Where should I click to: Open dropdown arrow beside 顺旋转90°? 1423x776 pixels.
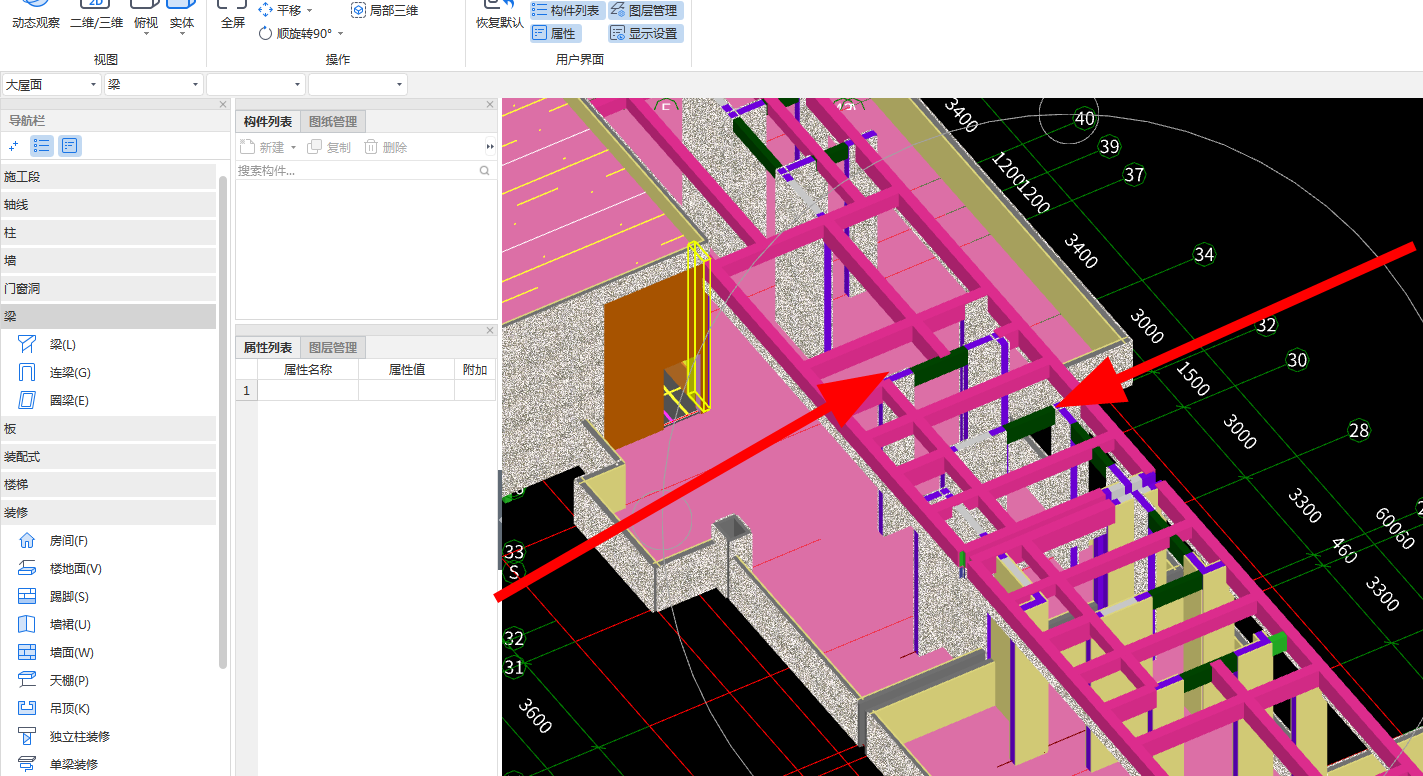pos(341,33)
